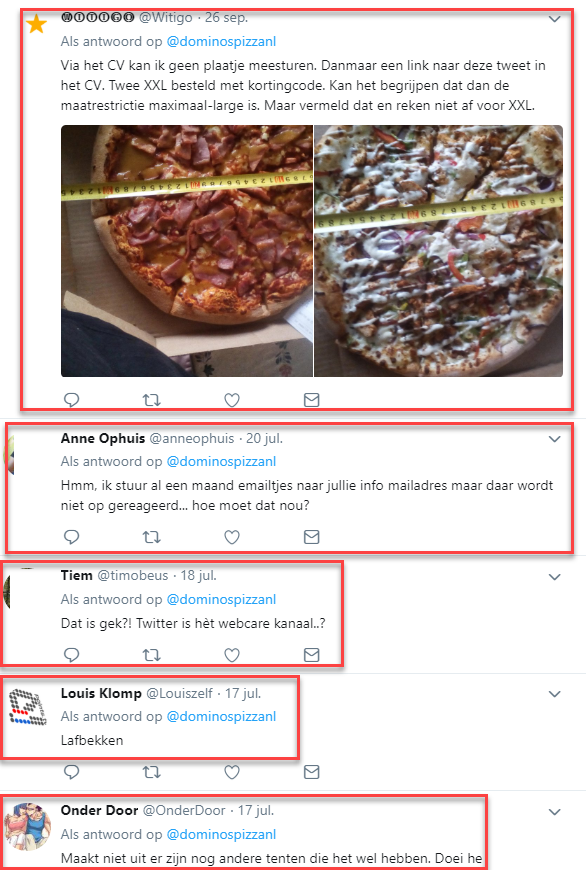Like Louis Klomp's Lafbekken tweet
Viewport: 586px width, 870px height.
tap(232, 772)
